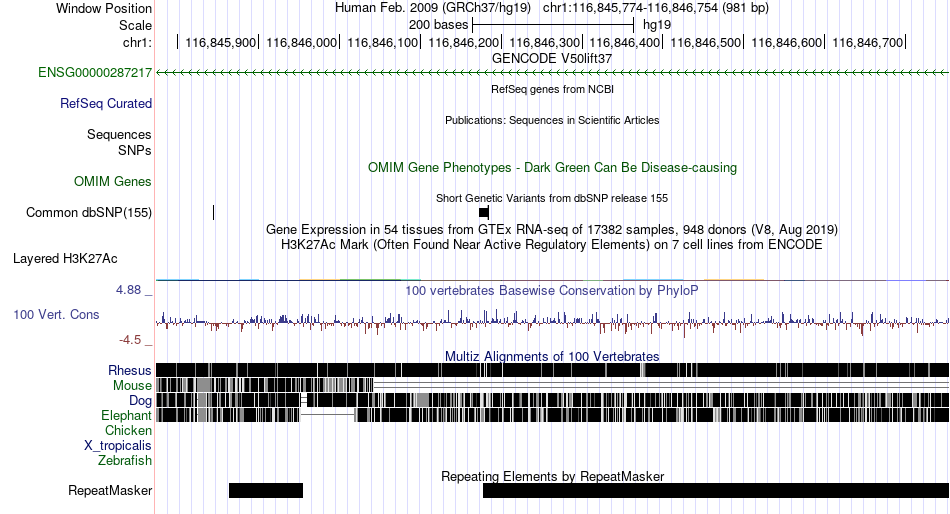Select the Chicken alignment row label
Screen dimensions: 950x514
tap(128, 430)
